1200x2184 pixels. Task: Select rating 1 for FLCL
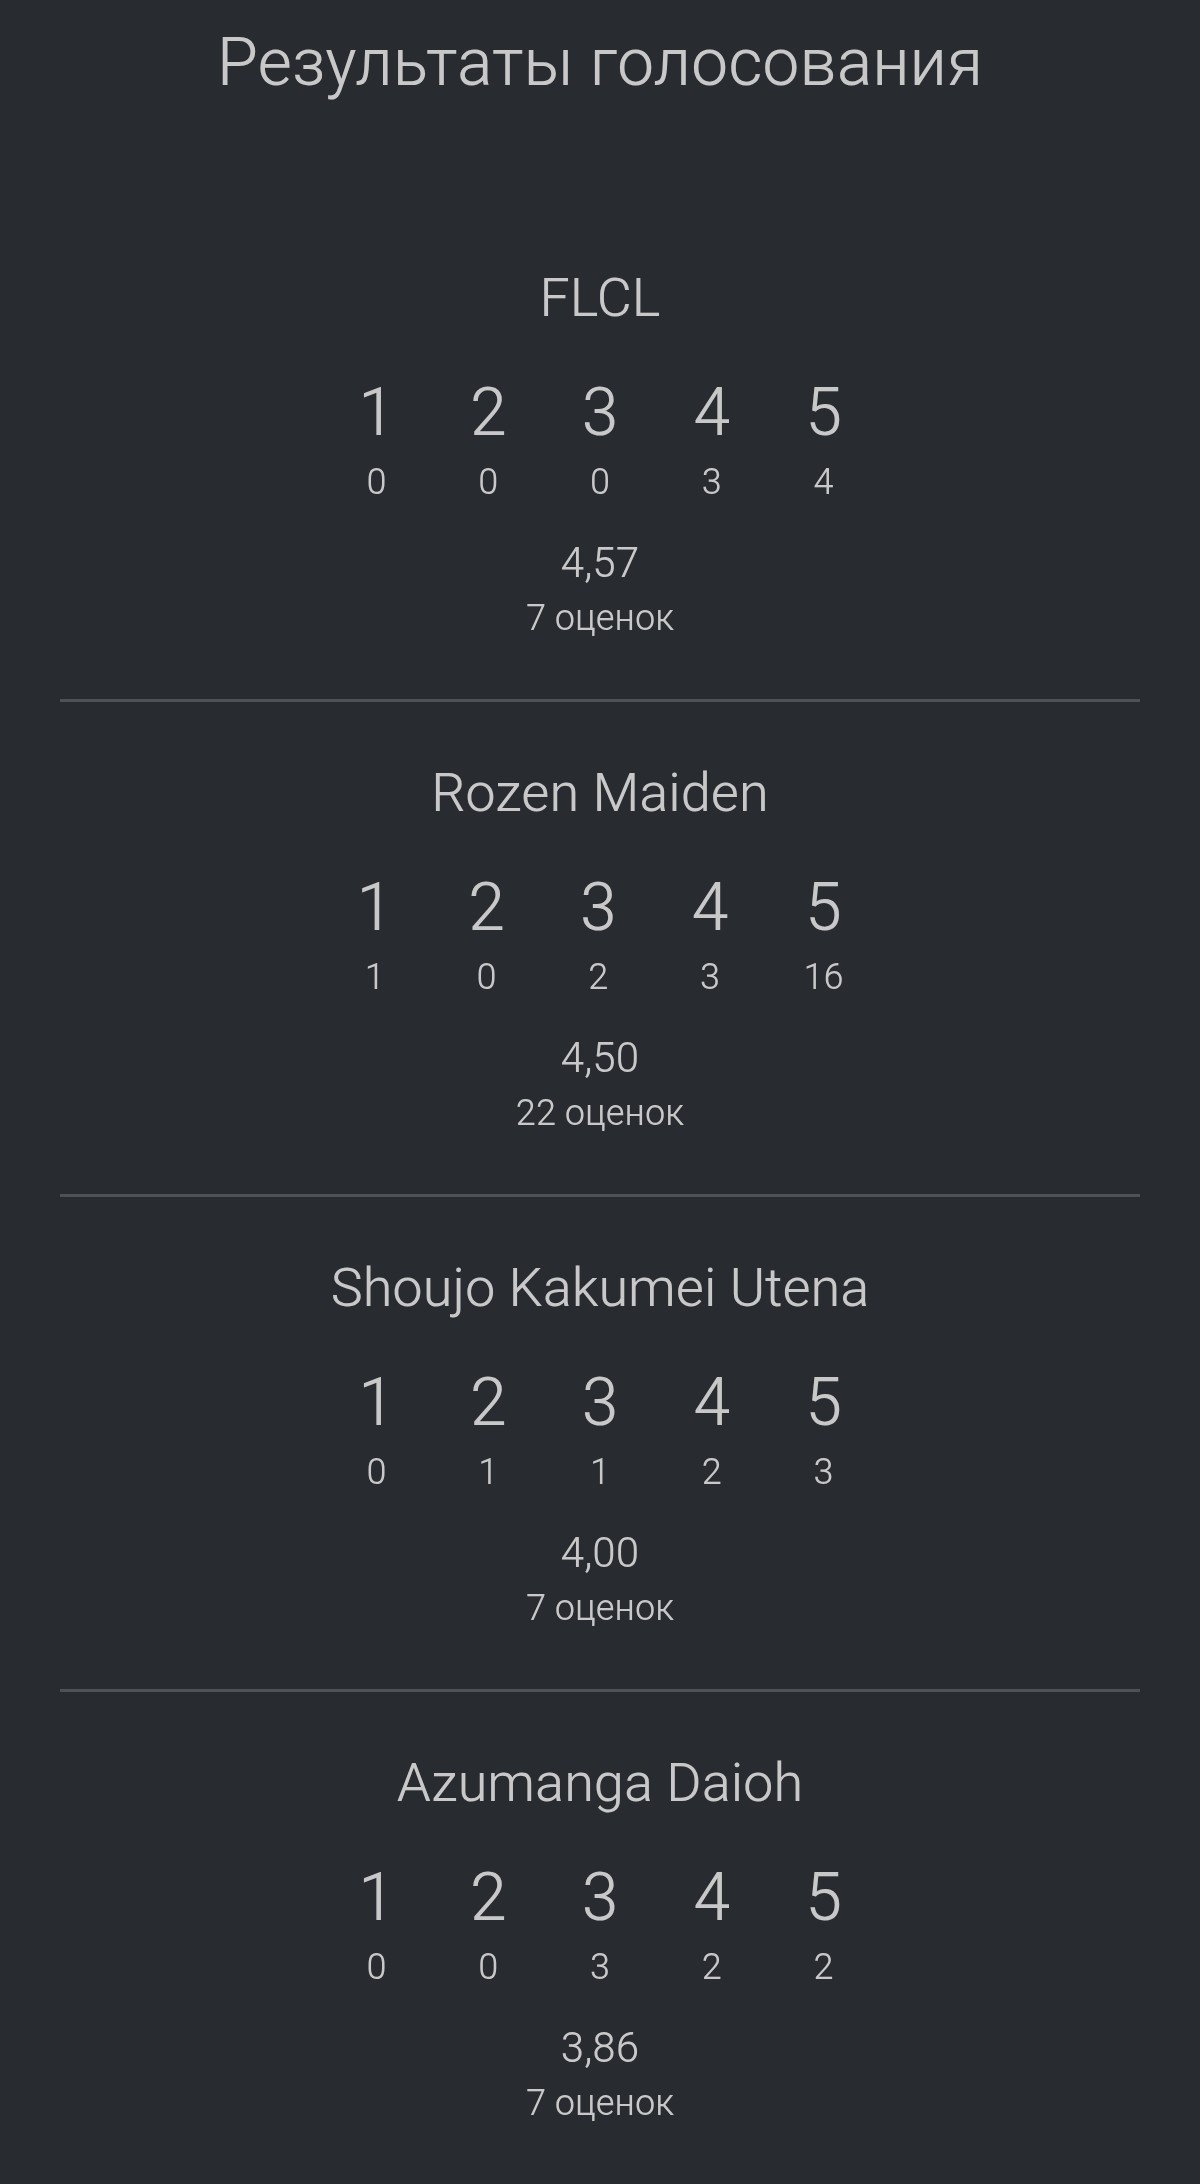tap(375, 412)
